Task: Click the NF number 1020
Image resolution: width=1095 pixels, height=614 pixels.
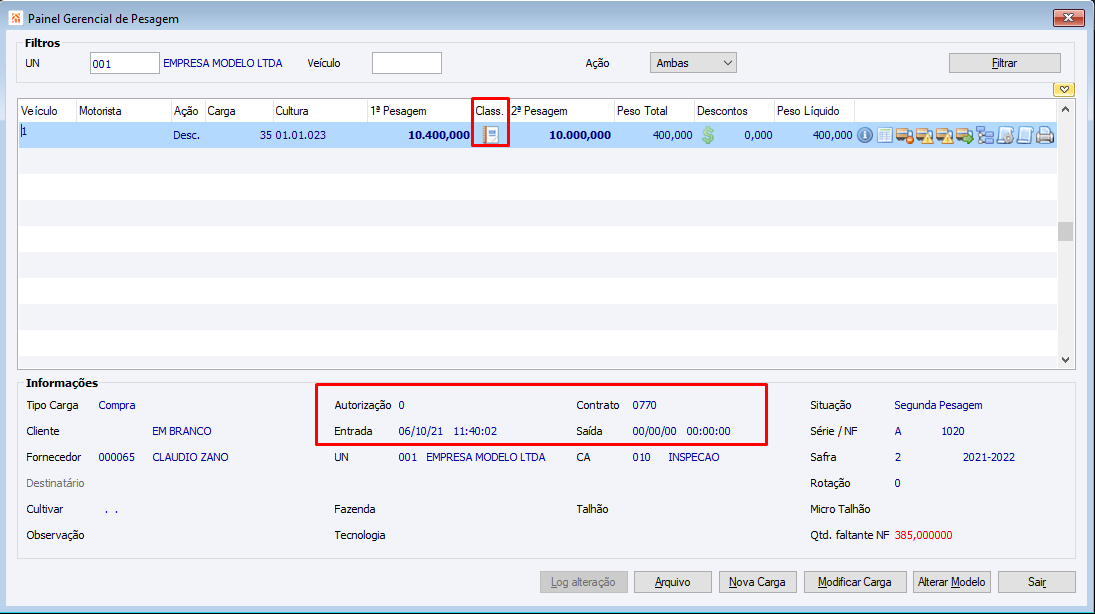Action: tap(953, 431)
